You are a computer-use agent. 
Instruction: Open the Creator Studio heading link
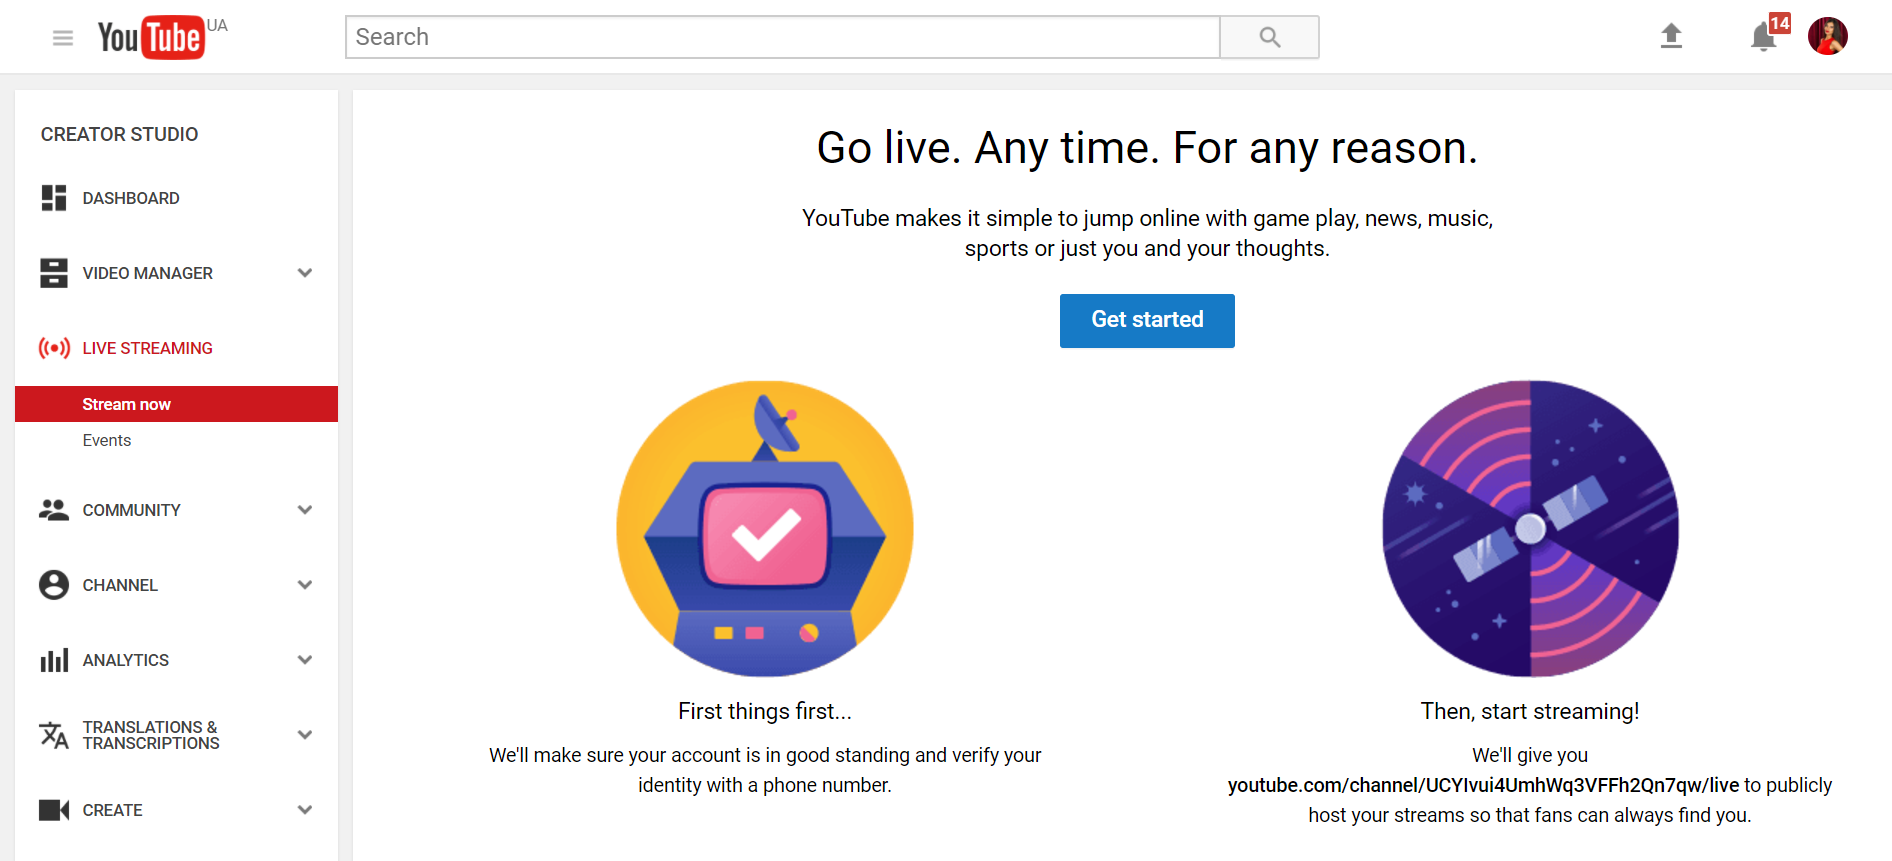[x=119, y=134]
